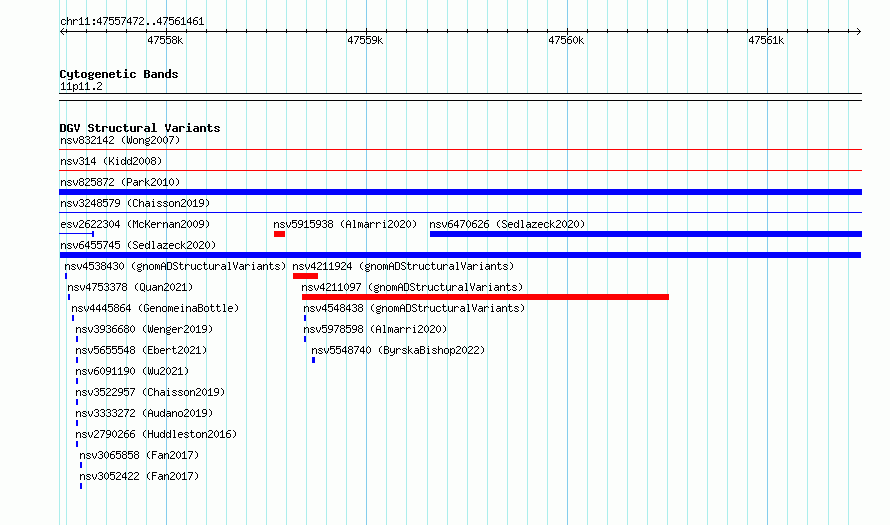Click the red bar under nsv4211924
Image resolution: width=890 pixels, height=525 pixels.
pyautogui.click(x=305, y=276)
